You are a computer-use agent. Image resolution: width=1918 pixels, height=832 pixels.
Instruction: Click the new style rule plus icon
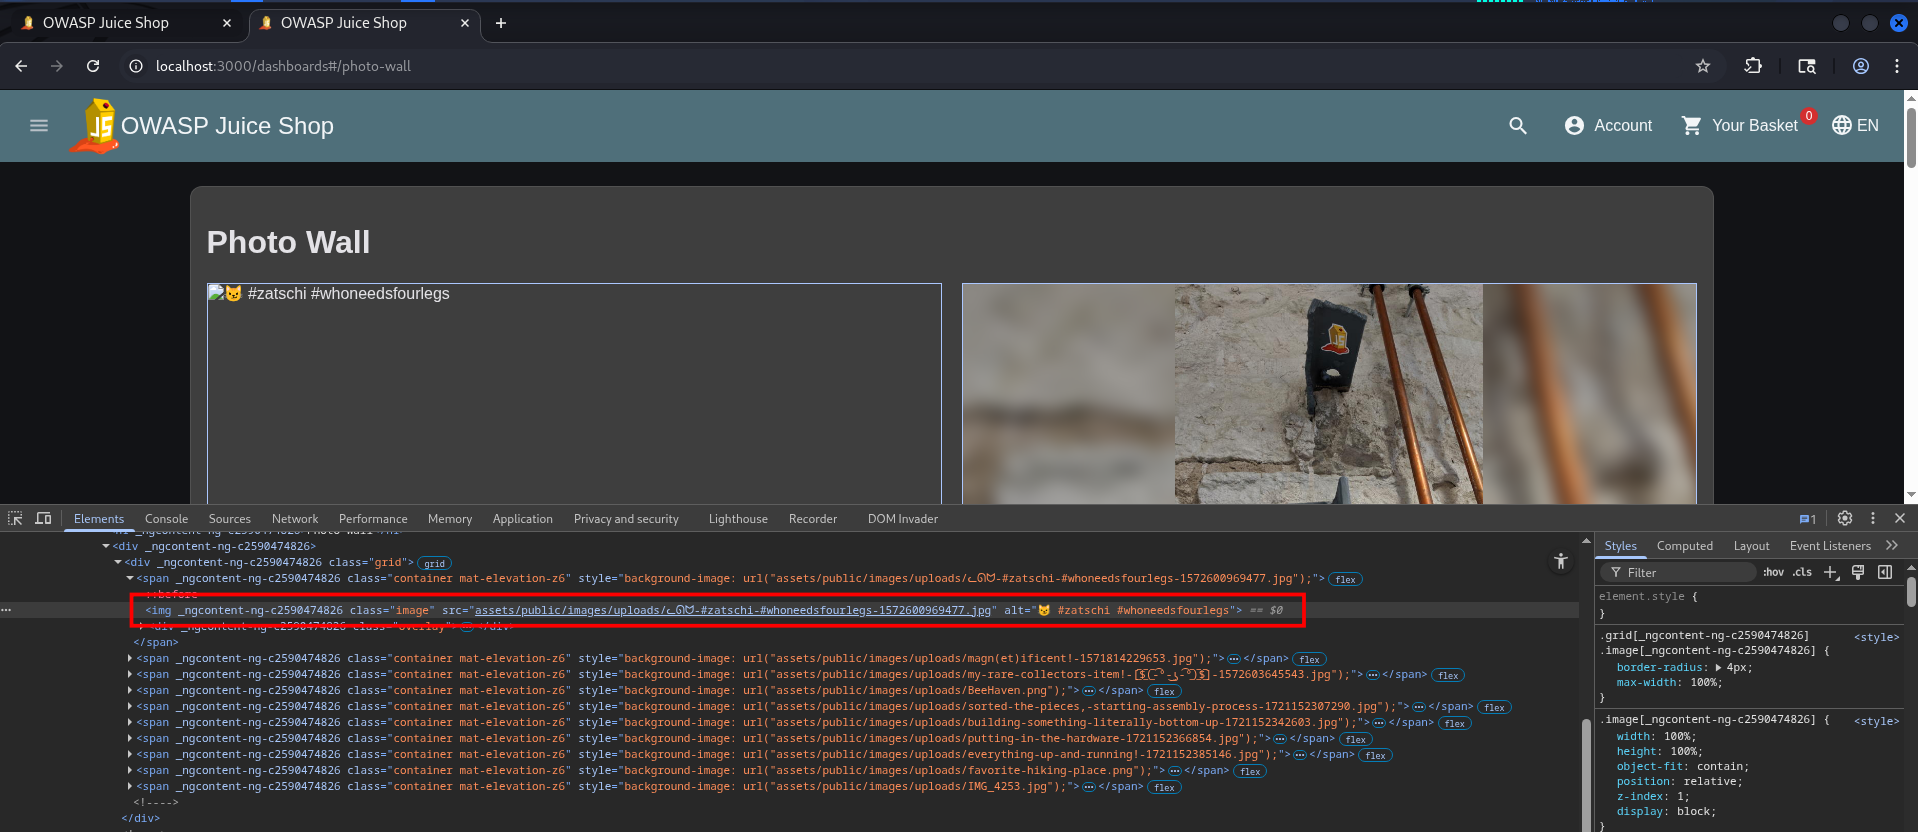pos(1831,572)
